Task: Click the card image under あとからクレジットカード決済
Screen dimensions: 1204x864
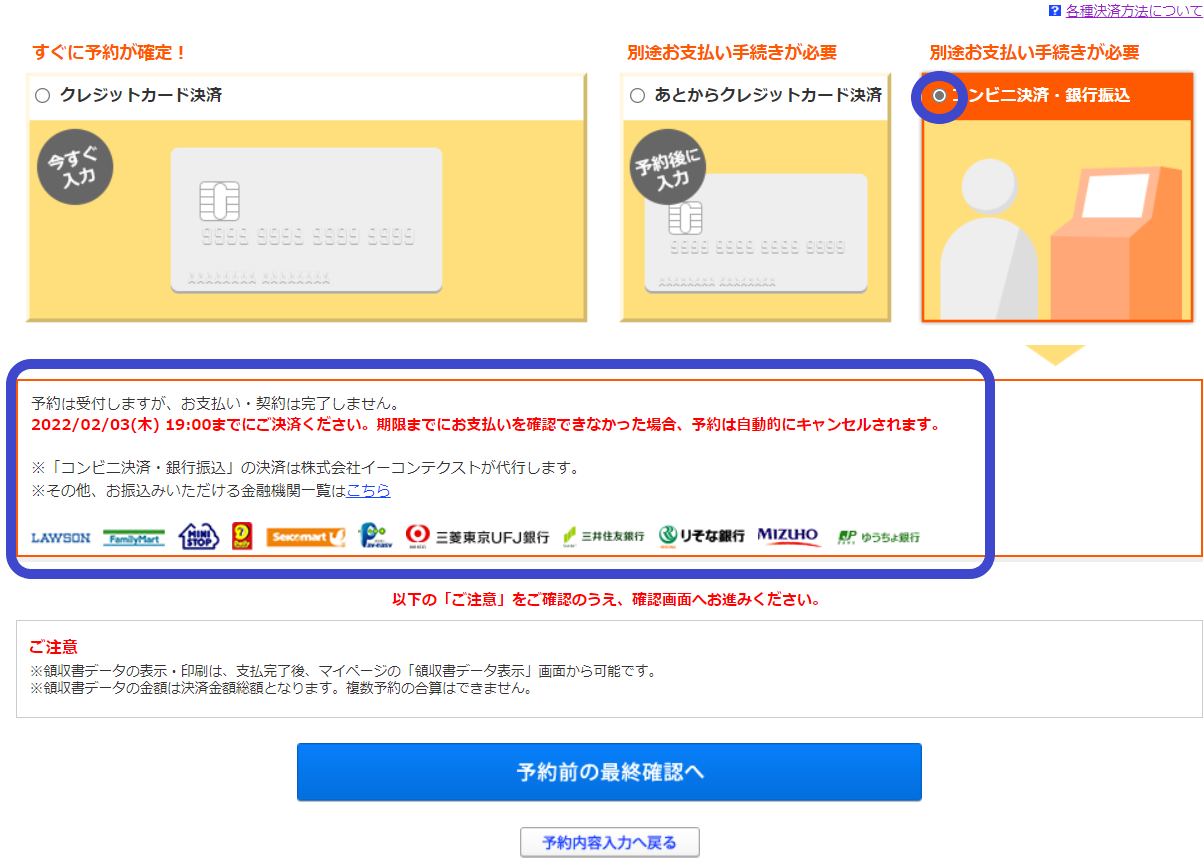Action: point(756,233)
